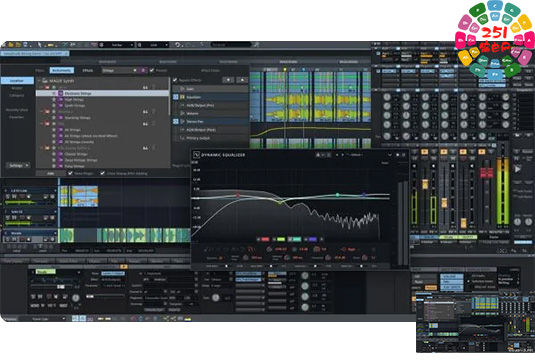Viewport: 535px width, 363px height.
Task: Toggle the Bypass Effects checkbox
Action: [x=175, y=80]
